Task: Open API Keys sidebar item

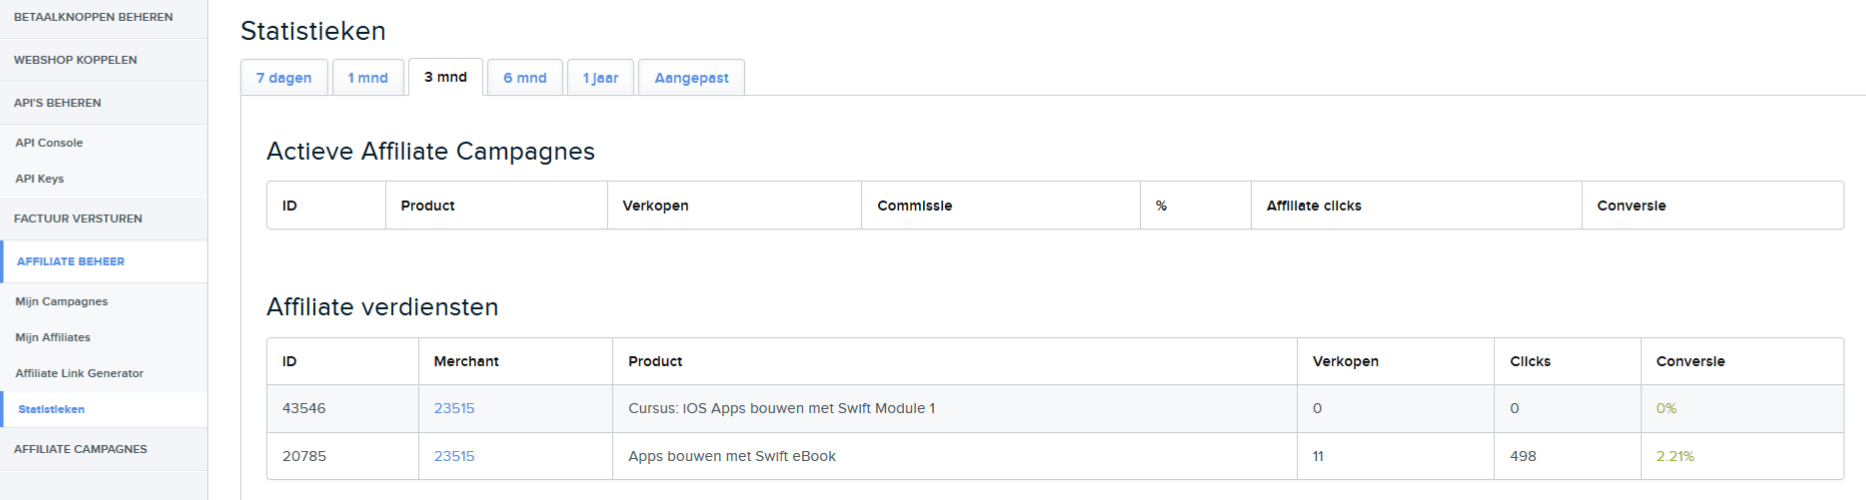Action: click(40, 179)
